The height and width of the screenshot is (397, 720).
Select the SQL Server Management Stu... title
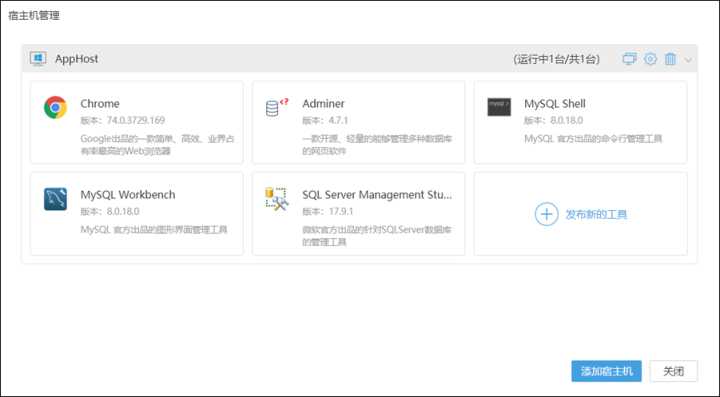coord(377,195)
